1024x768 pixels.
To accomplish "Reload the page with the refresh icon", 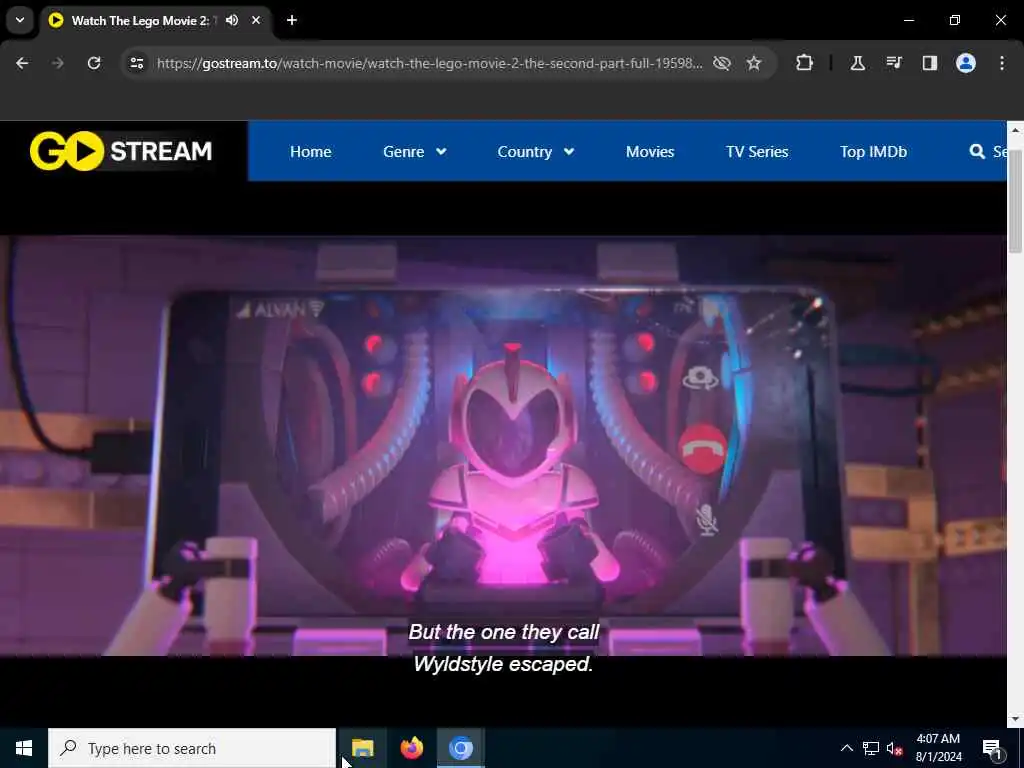I will tap(94, 63).
